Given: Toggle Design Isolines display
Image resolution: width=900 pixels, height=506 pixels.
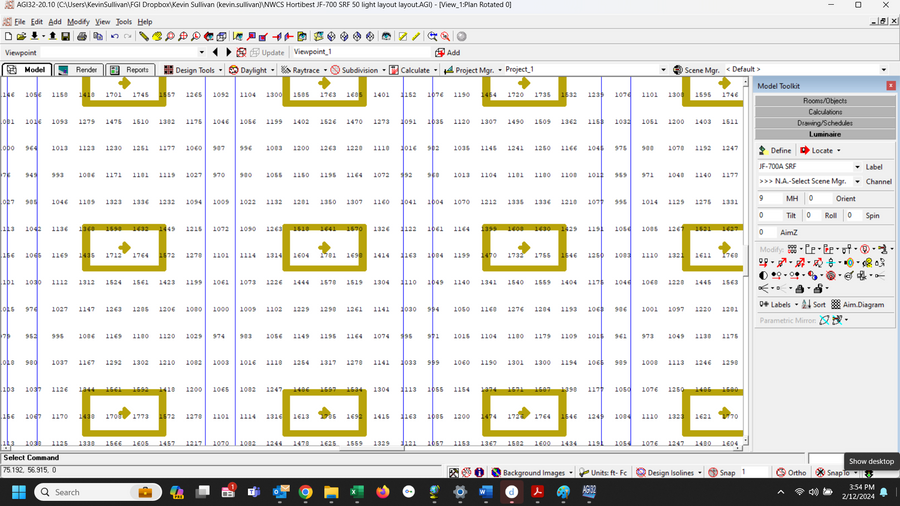Looking at the screenshot, I should tap(665, 472).
